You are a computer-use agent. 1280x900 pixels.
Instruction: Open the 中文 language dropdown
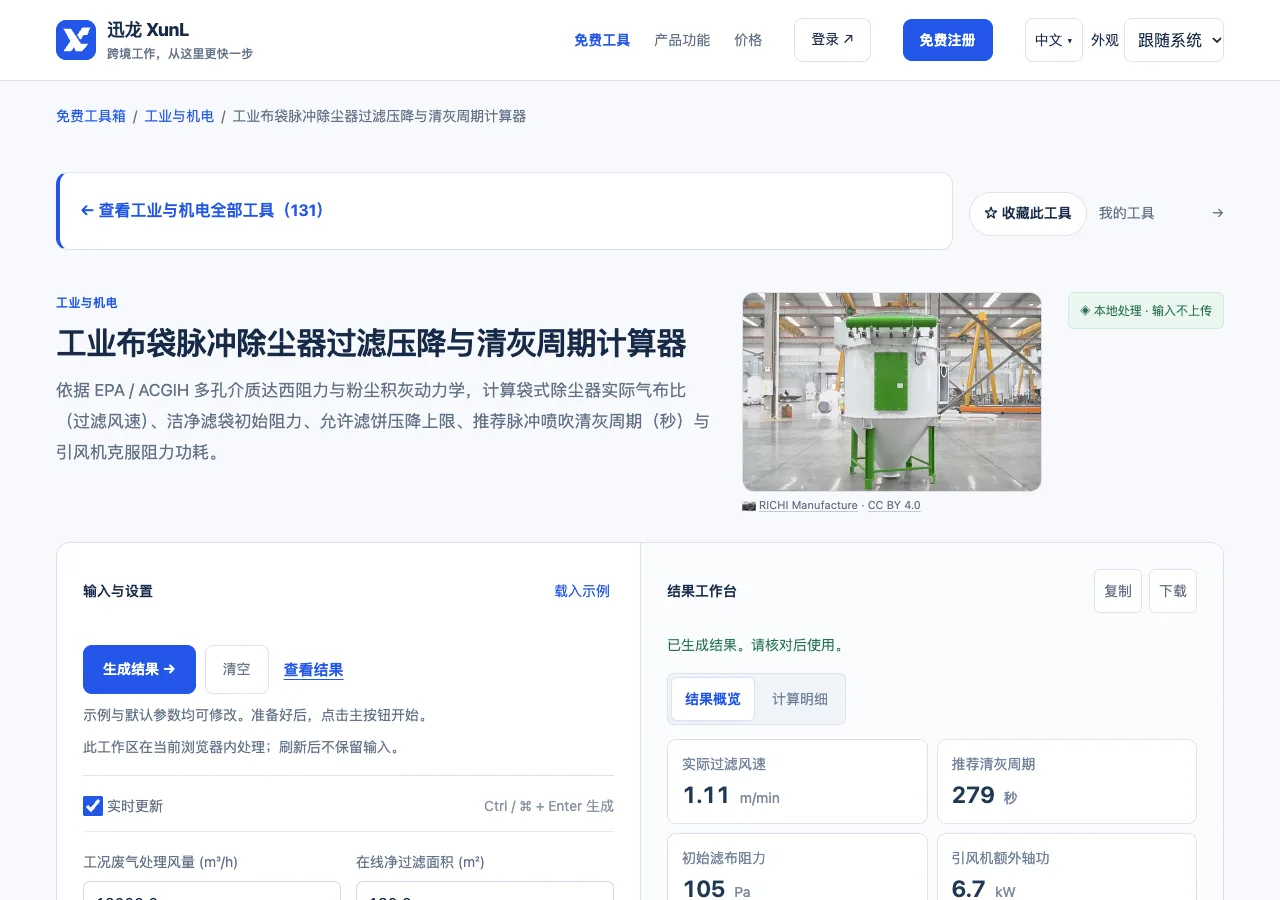pyautogui.click(x=1053, y=40)
